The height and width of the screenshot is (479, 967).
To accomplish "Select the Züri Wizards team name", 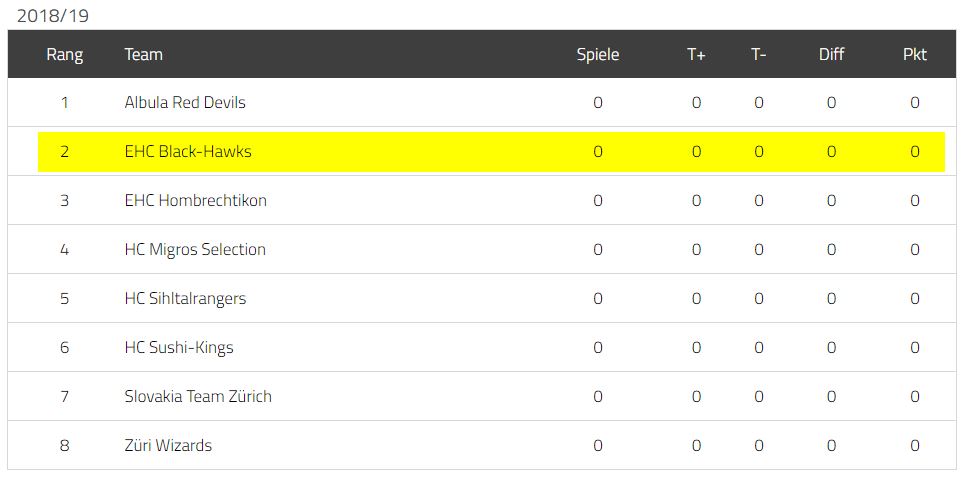I will tap(168, 445).
